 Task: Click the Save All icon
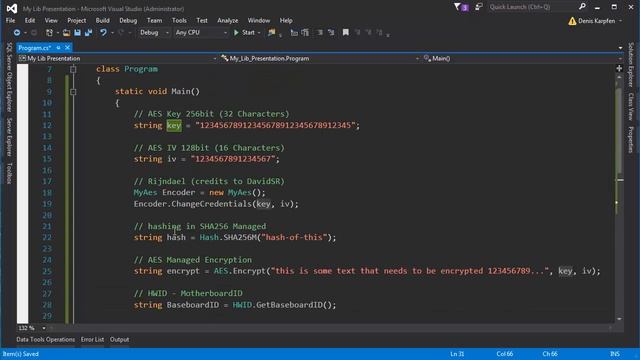tap(88, 32)
